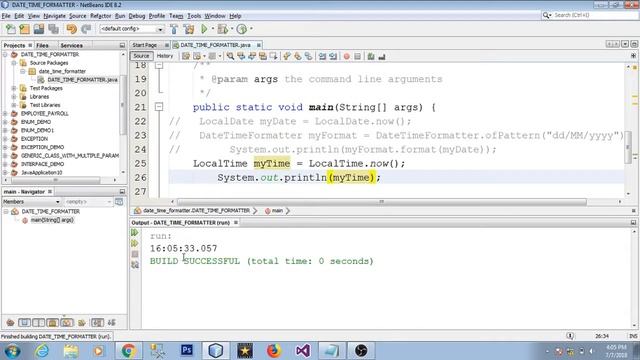Screen dimensions: 640x360
Task: Click the editor horizontal scrollbar
Action: click(382, 202)
